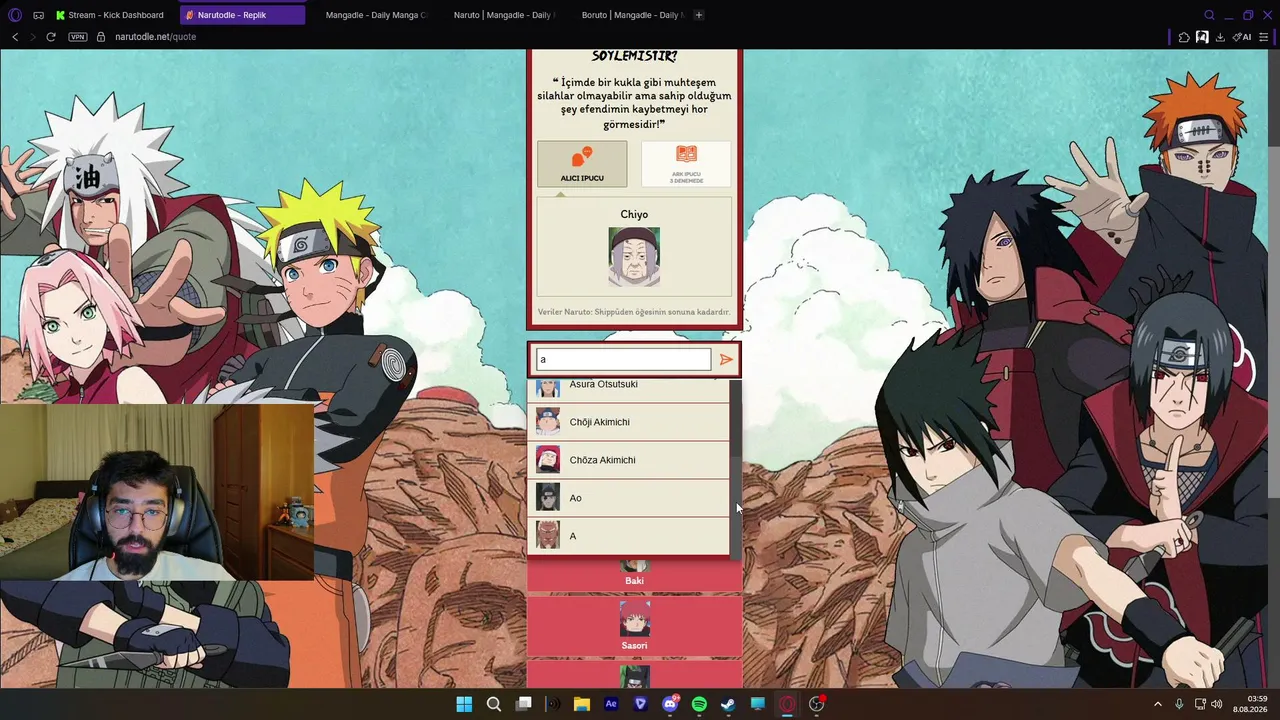Click the Sasori wrong-guess card
The height and width of the screenshot is (720, 1280).
[x=634, y=626]
